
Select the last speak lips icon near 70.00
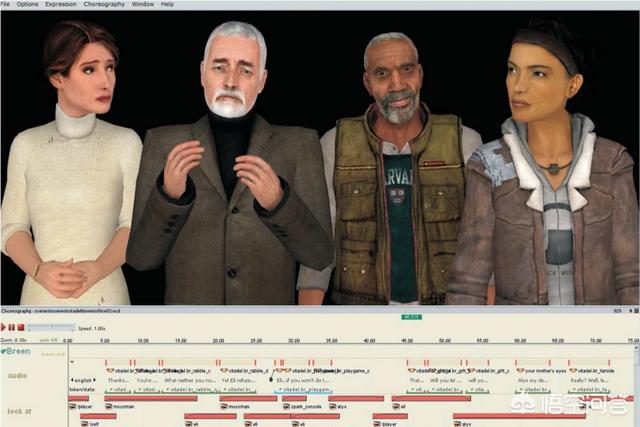tap(573, 371)
